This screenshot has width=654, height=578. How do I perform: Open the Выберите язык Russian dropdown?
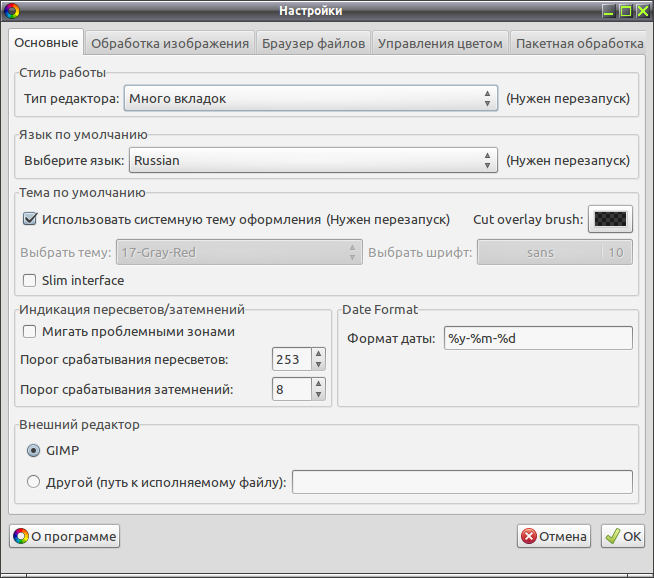313,160
